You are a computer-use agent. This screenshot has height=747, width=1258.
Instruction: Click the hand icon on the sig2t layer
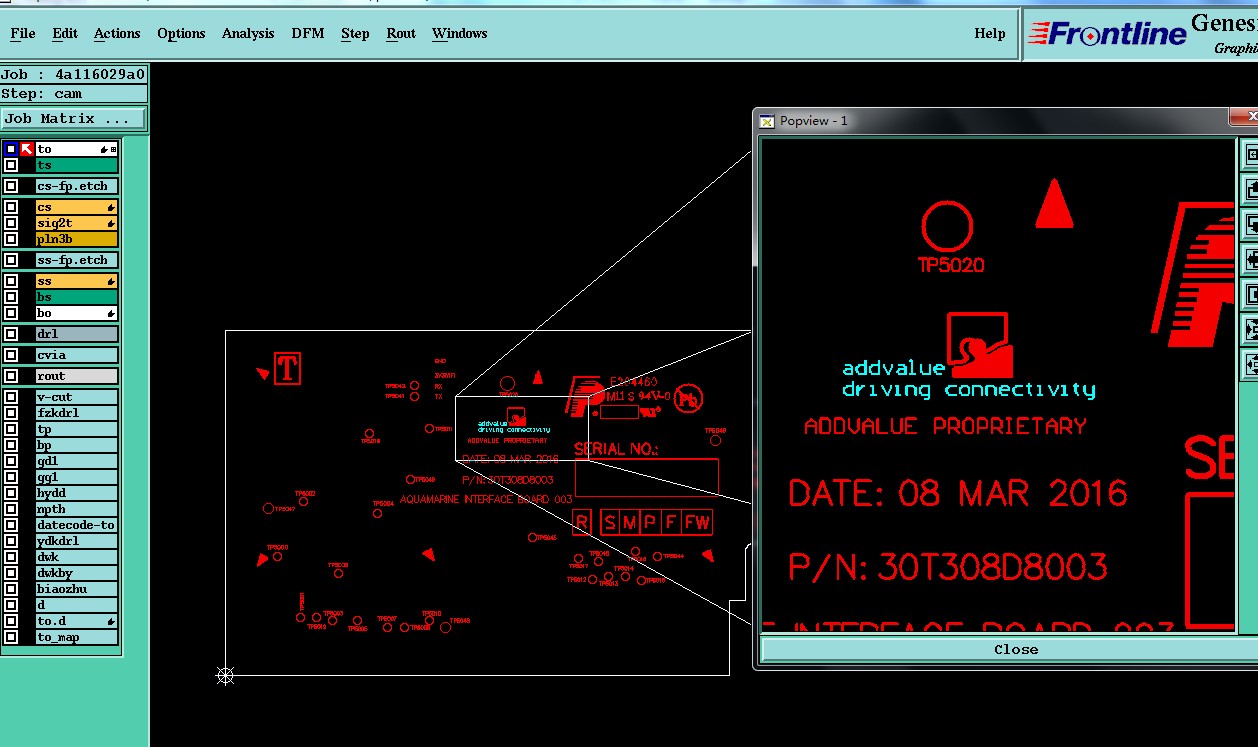click(112, 223)
